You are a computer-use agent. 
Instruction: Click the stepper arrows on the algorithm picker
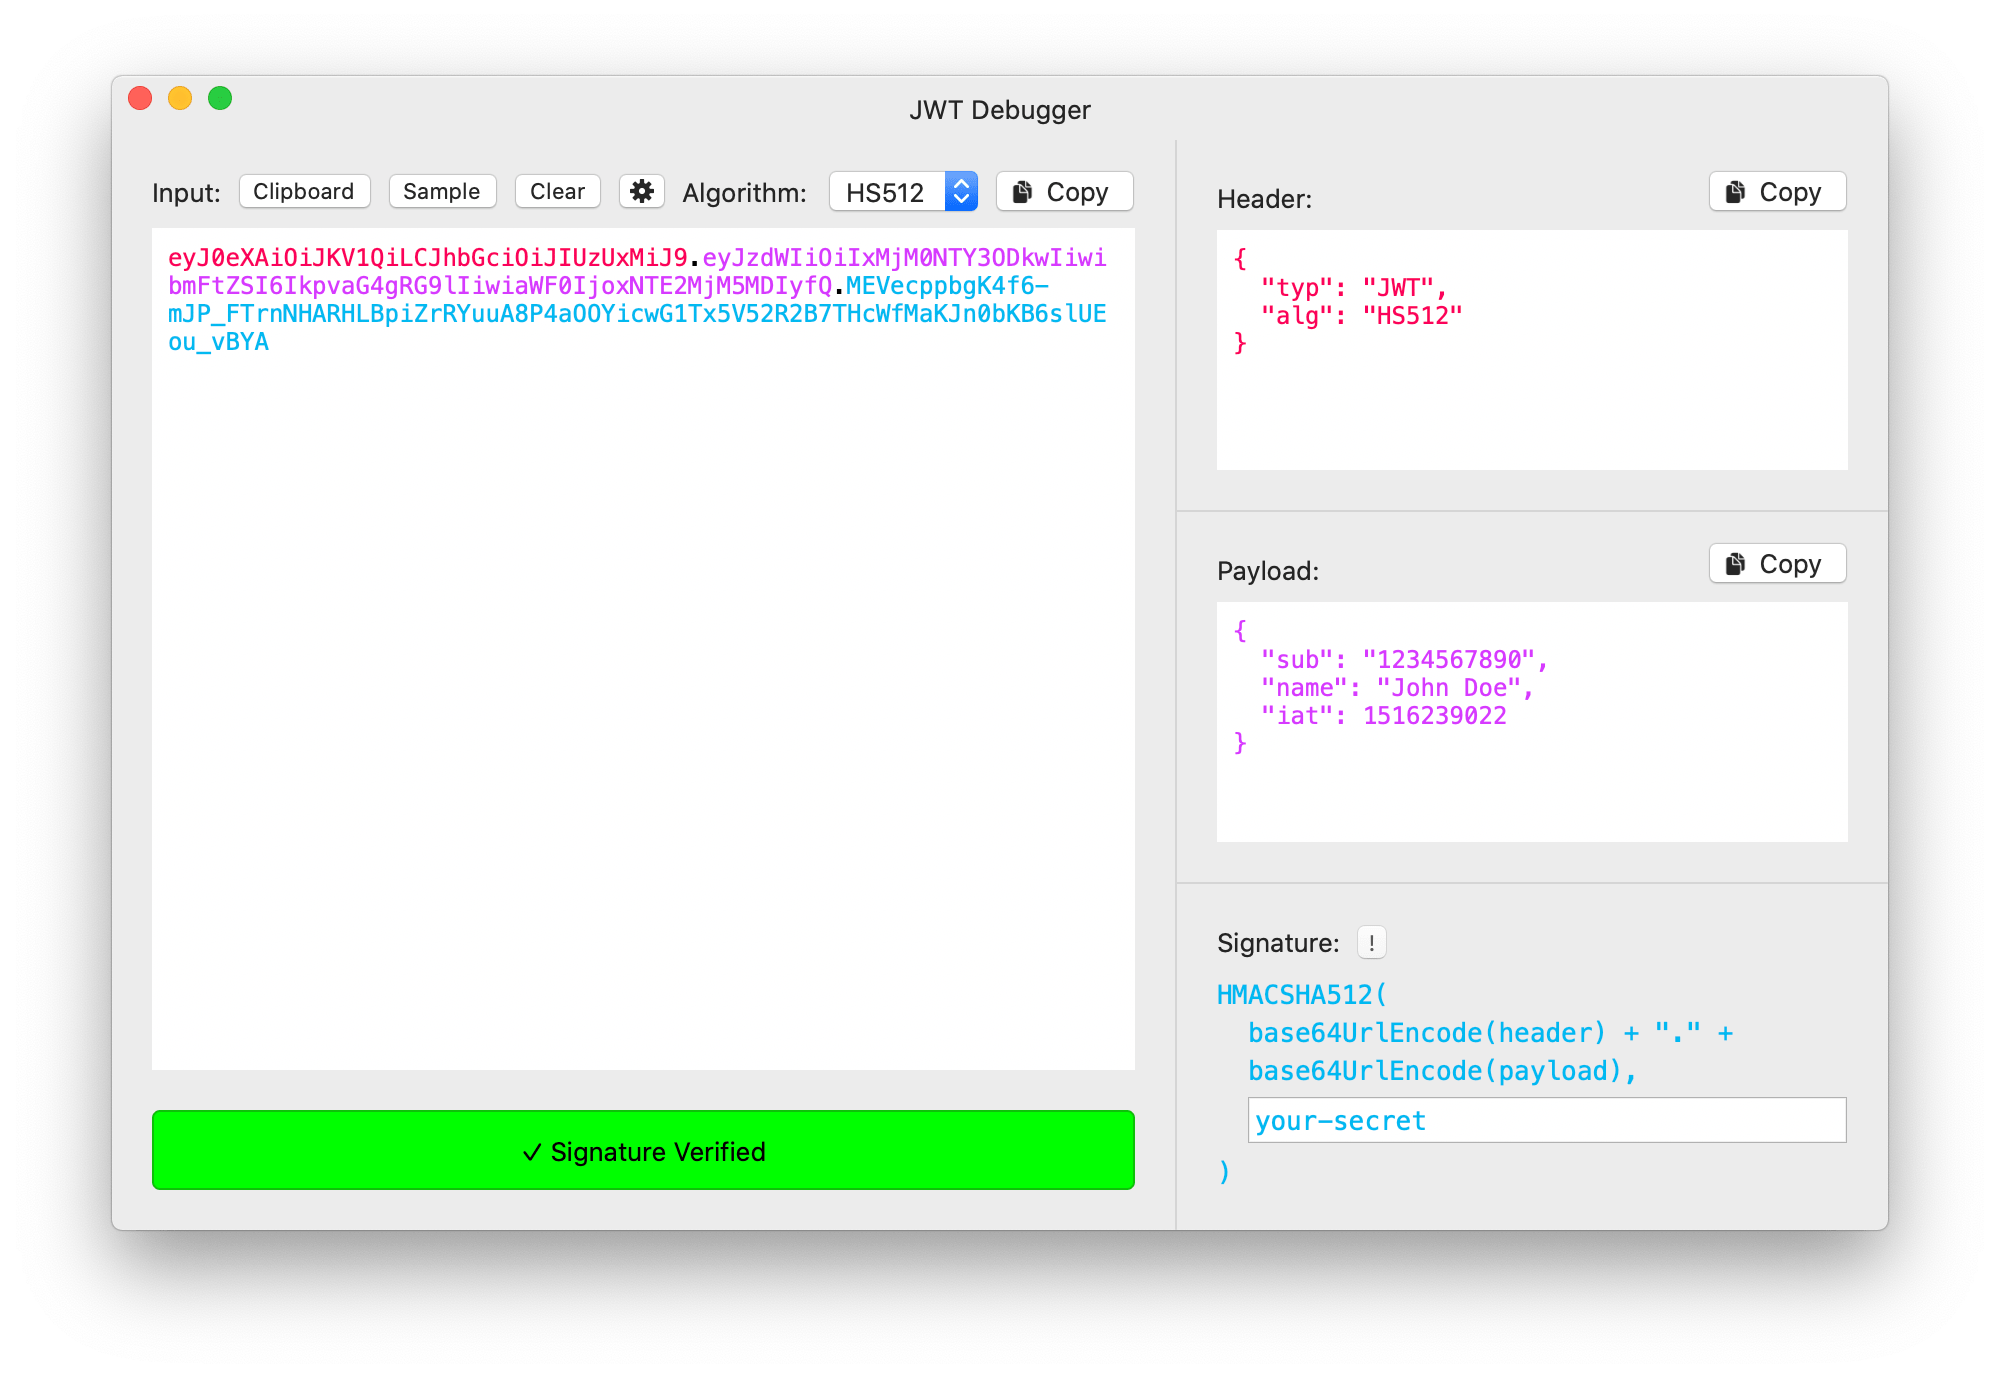click(x=960, y=191)
